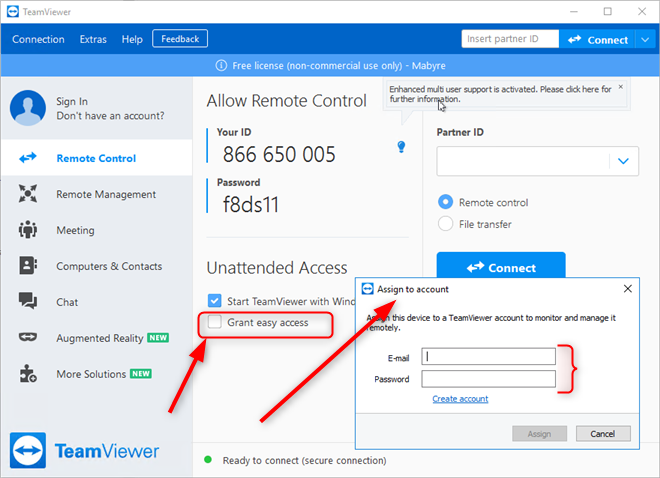Viewport: 660px width, 478px height.
Task: Open the Meeting section
Action: coord(96,230)
